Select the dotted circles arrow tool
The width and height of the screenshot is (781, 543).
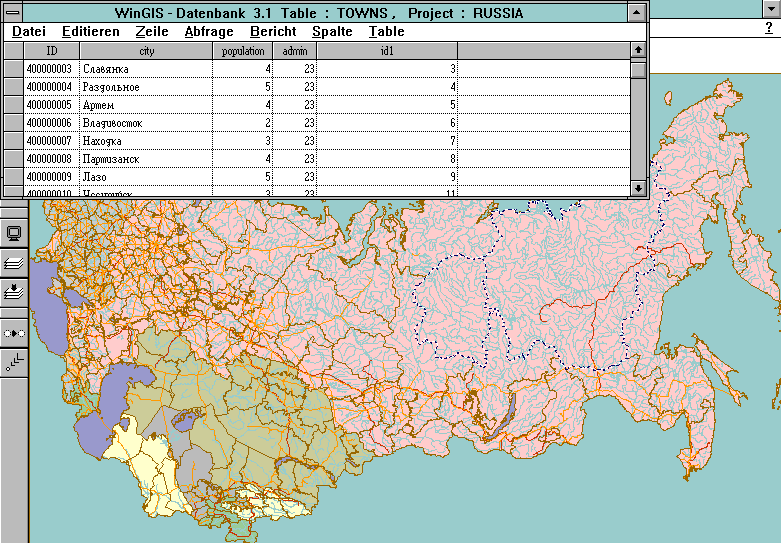coord(13,333)
